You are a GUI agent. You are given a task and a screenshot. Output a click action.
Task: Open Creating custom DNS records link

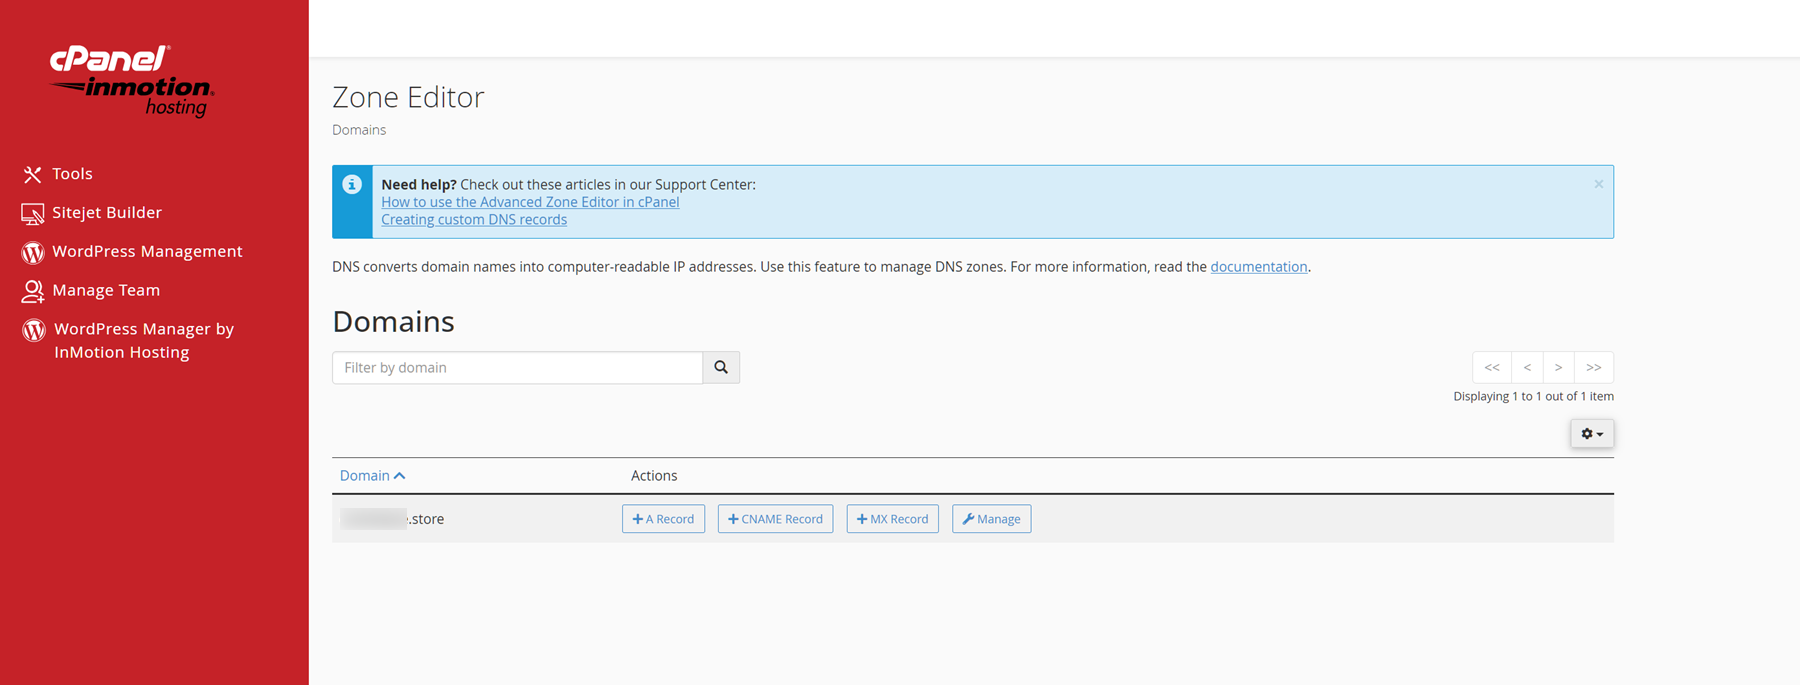[474, 220]
